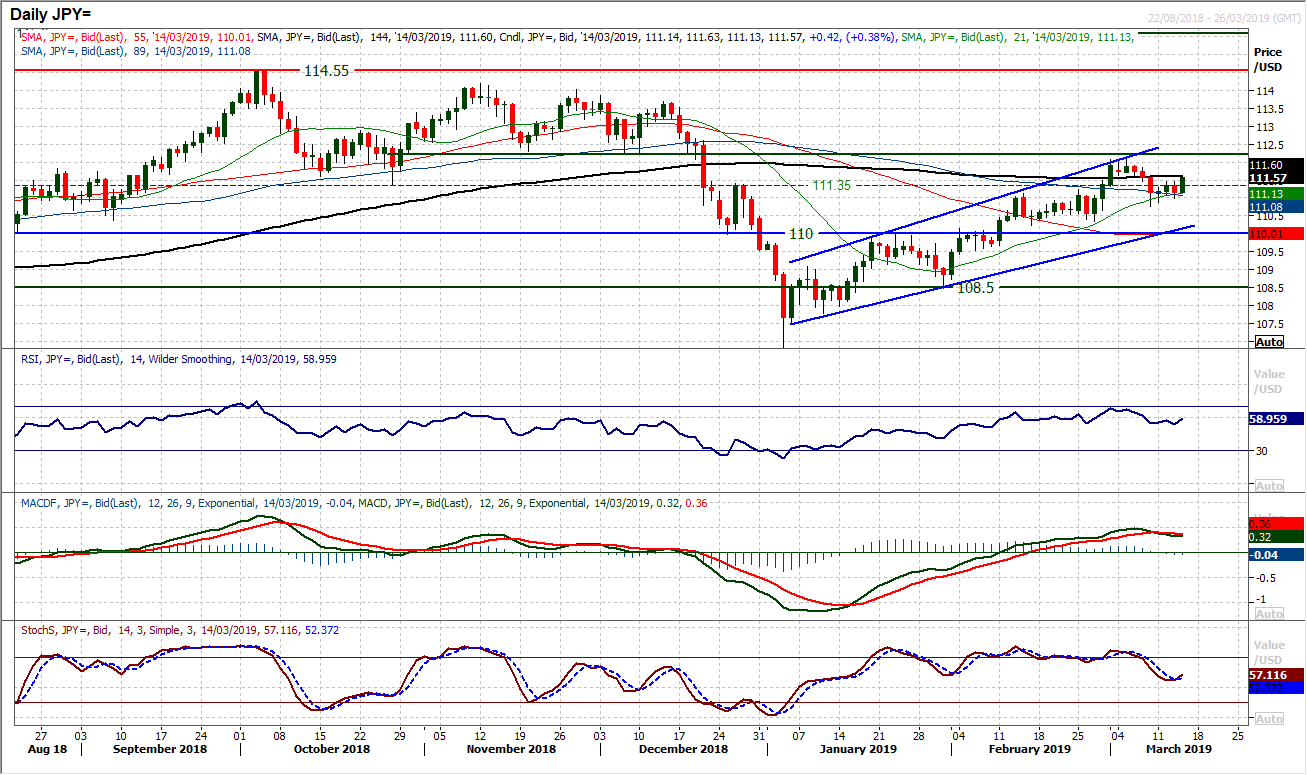Image resolution: width=1307 pixels, height=775 pixels.
Task: Click the green 111.13 SMA axis tag
Action: [1277, 193]
